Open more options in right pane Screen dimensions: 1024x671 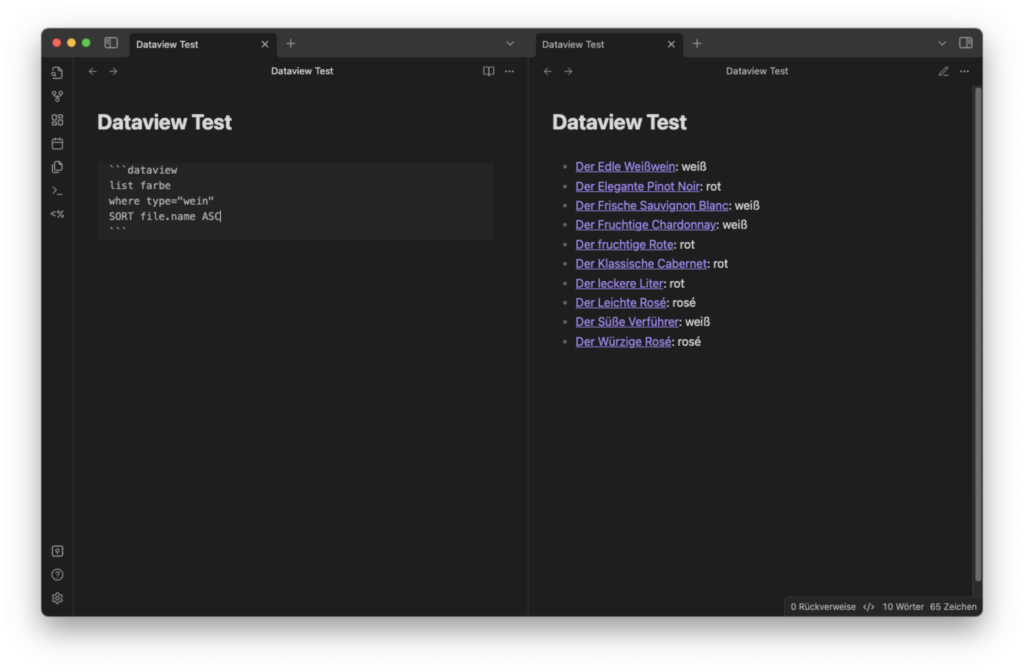tap(965, 71)
